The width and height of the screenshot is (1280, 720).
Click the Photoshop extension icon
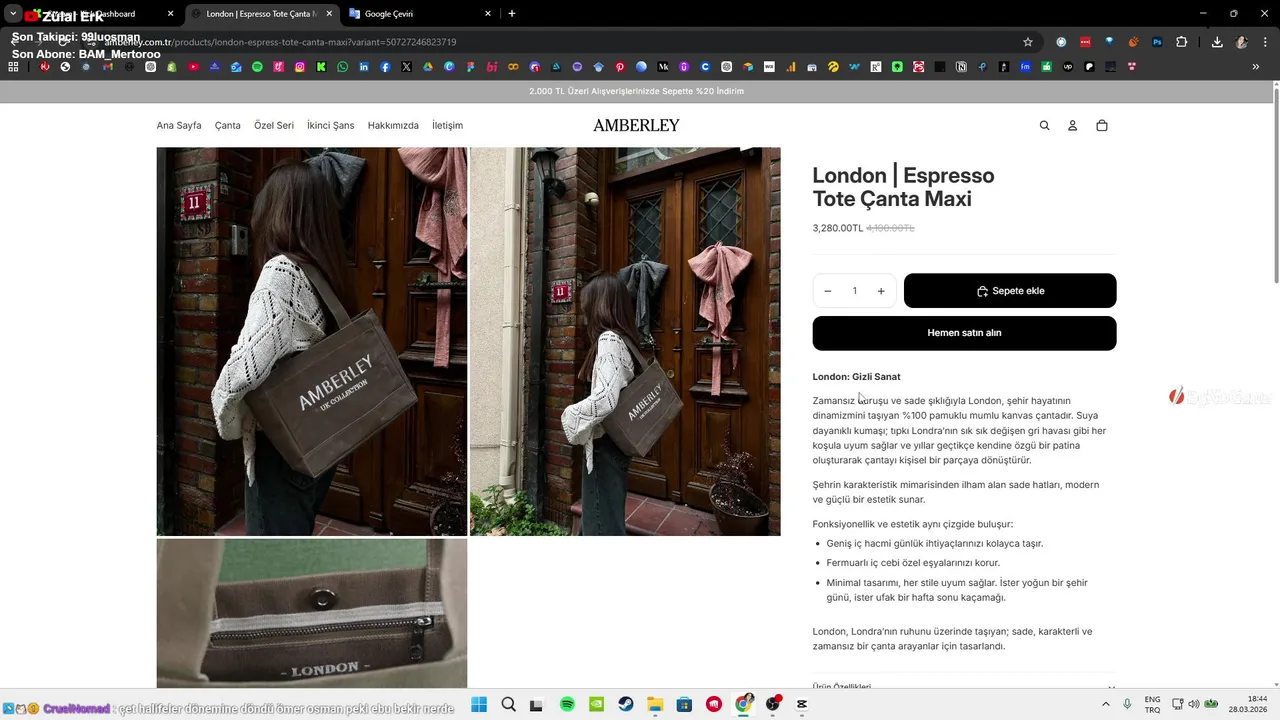pyautogui.click(x=1157, y=42)
